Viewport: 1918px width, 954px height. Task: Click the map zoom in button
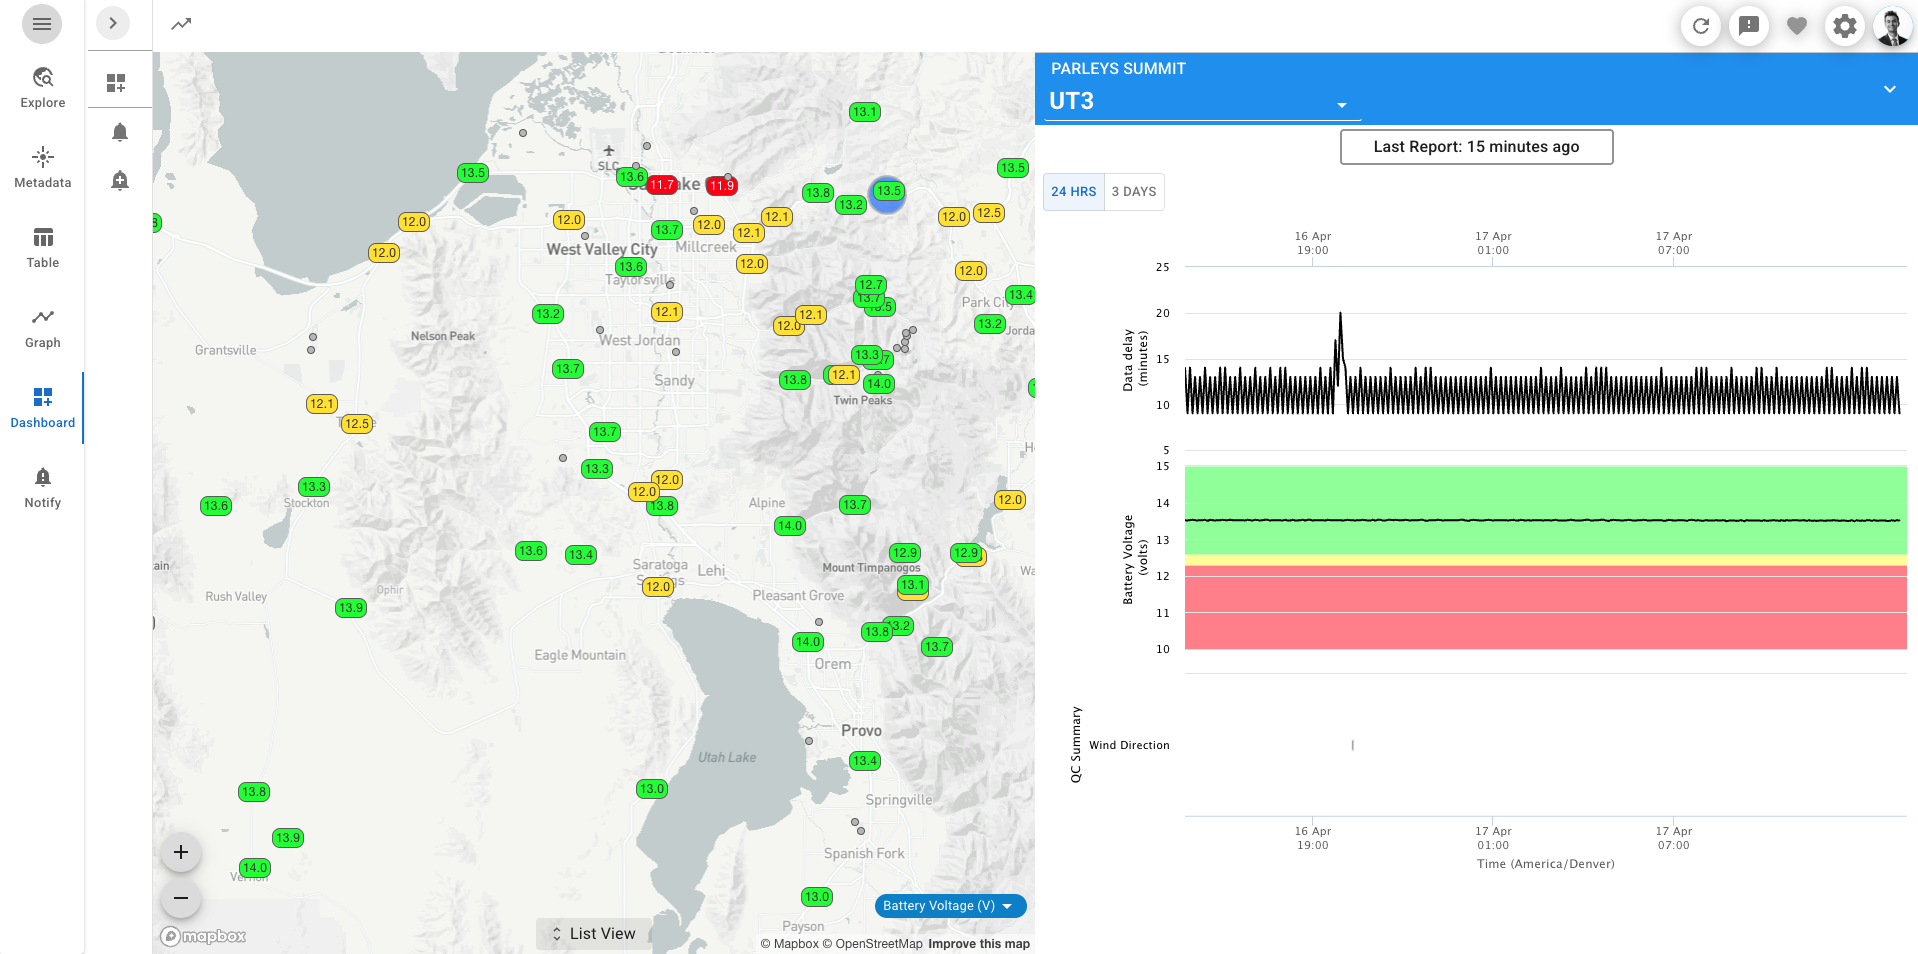(x=181, y=852)
